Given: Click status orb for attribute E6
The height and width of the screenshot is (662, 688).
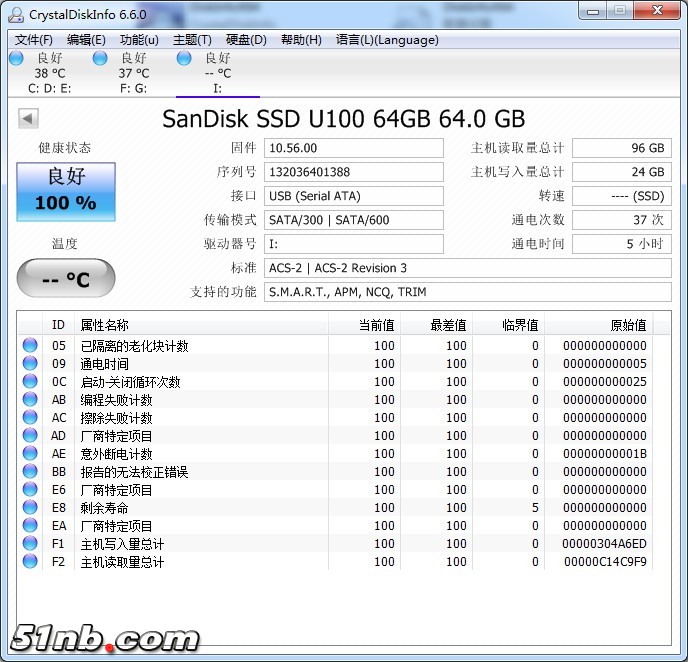Looking at the screenshot, I should pos(30,489).
